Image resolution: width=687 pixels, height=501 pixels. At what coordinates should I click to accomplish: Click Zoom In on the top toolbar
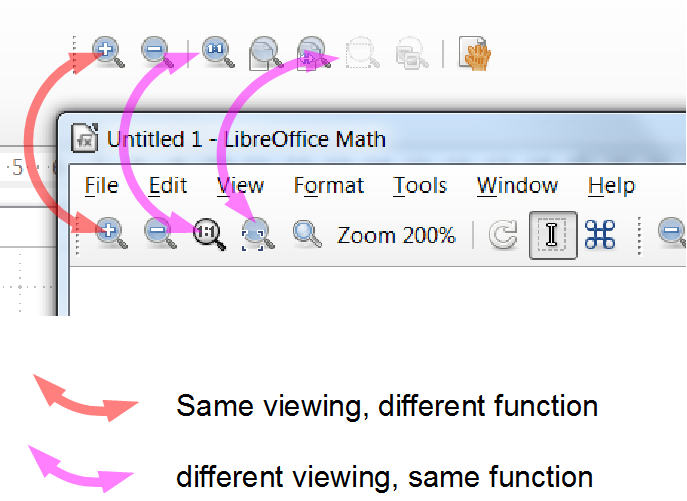point(108,52)
